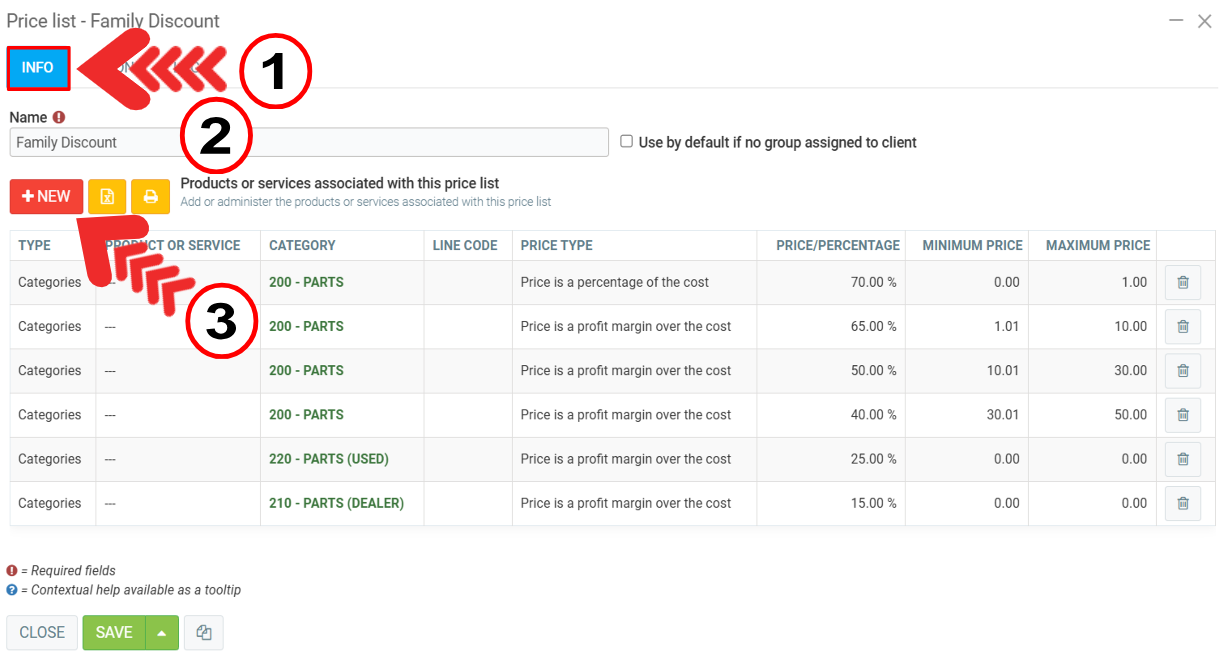Image resolution: width=1221 pixels, height=653 pixels.
Task: Export price list to Excel
Action: point(107,197)
